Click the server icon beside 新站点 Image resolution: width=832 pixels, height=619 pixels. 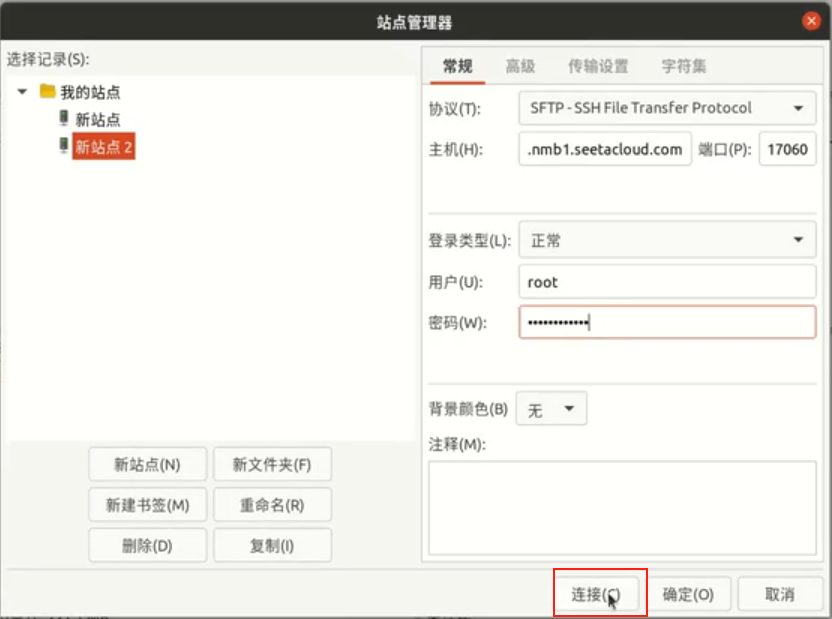64,118
